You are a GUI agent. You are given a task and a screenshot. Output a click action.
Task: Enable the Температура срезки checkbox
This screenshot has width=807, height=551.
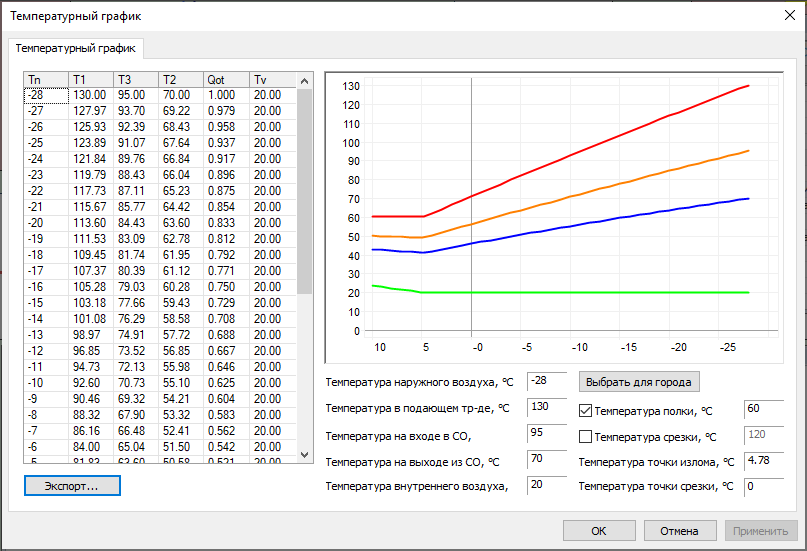tap(586, 436)
